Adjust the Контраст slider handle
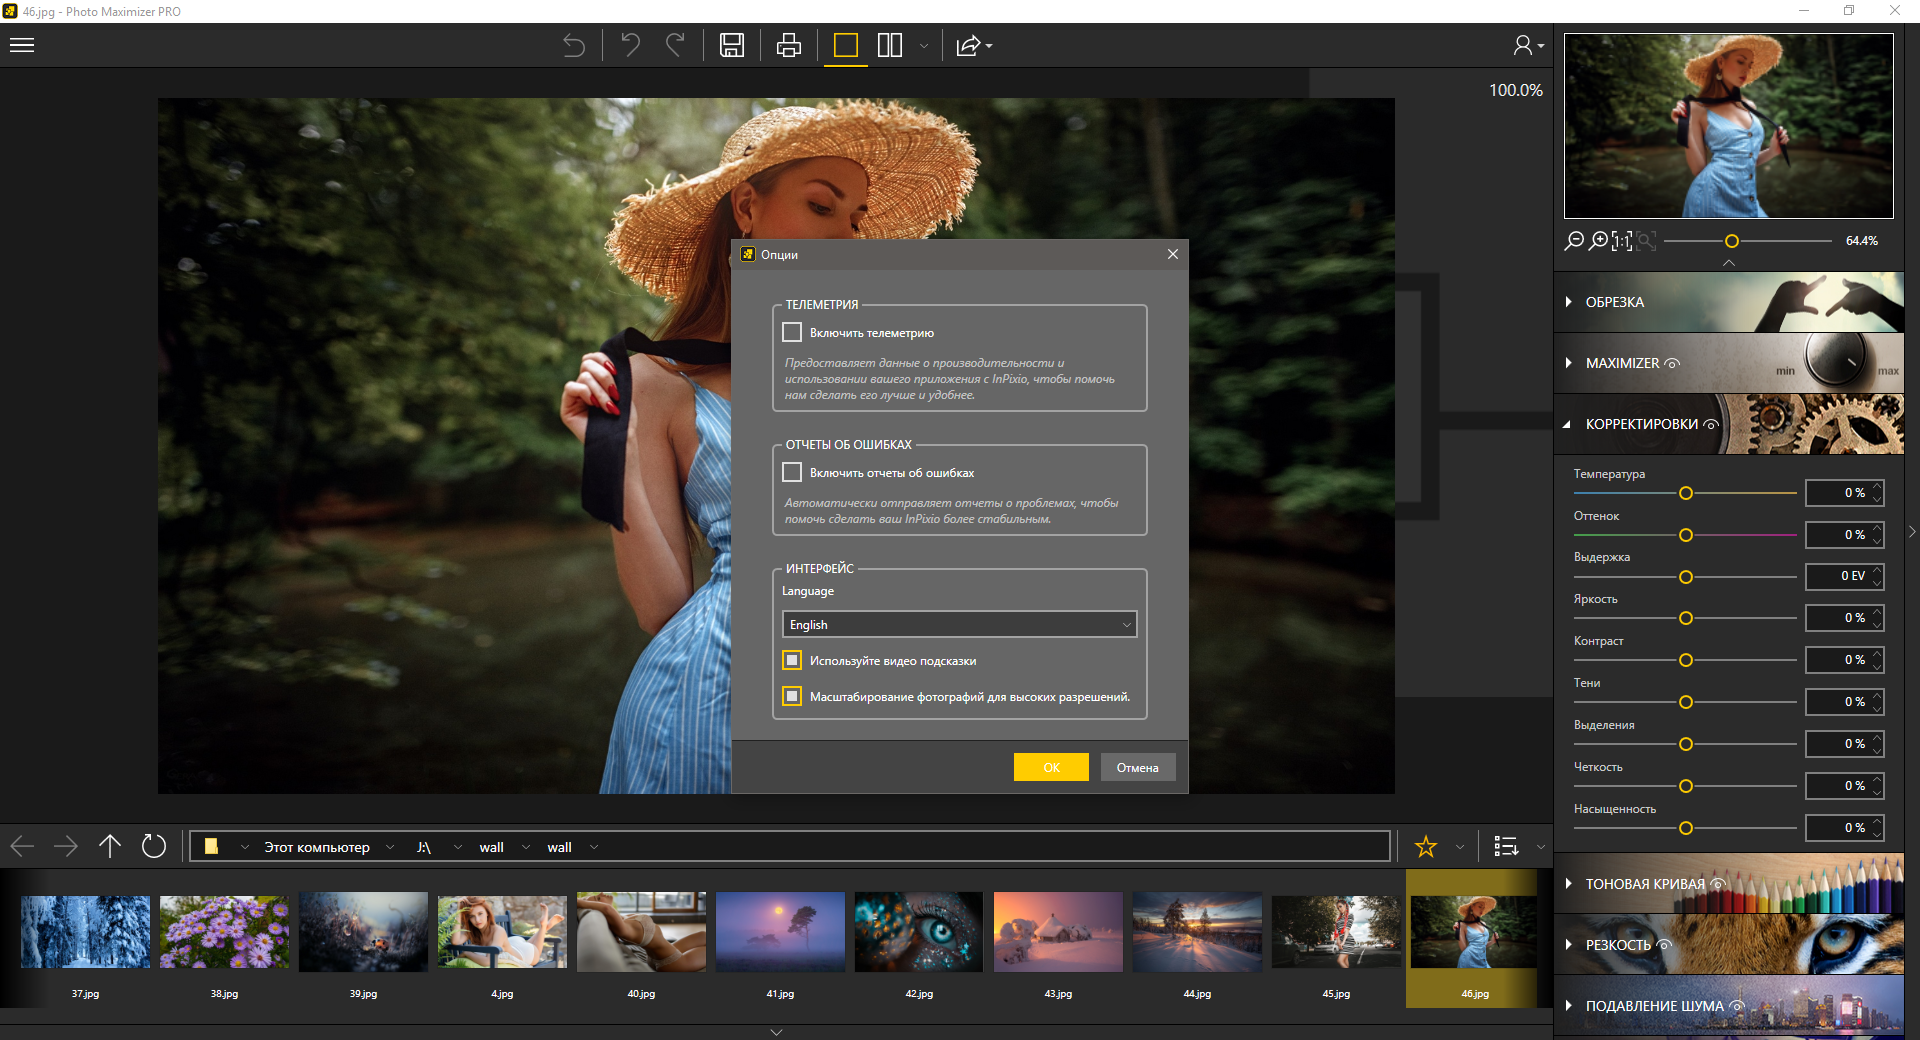The height and width of the screenshot is (1040, 1920). 1686,660
